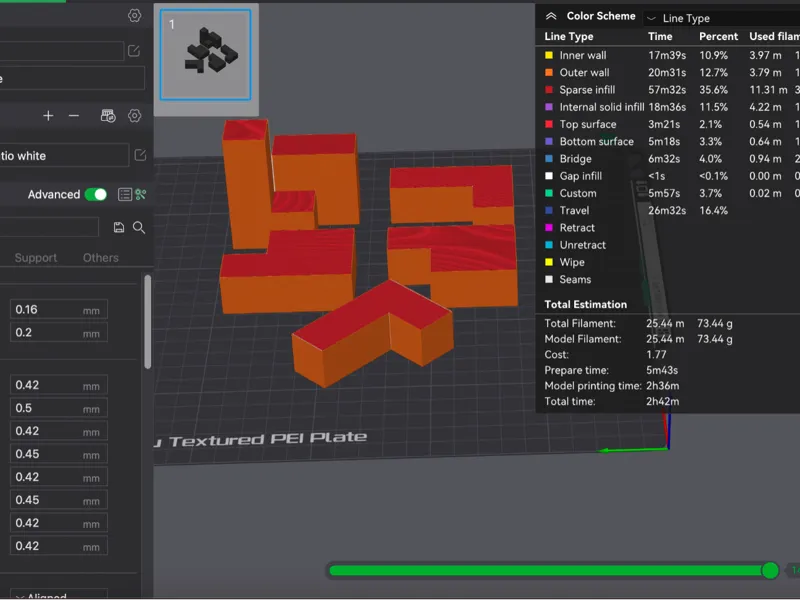This screenshot has height=600, width=800.
Task: Switch to the Support tab
Action: click(x=36, y=258)
